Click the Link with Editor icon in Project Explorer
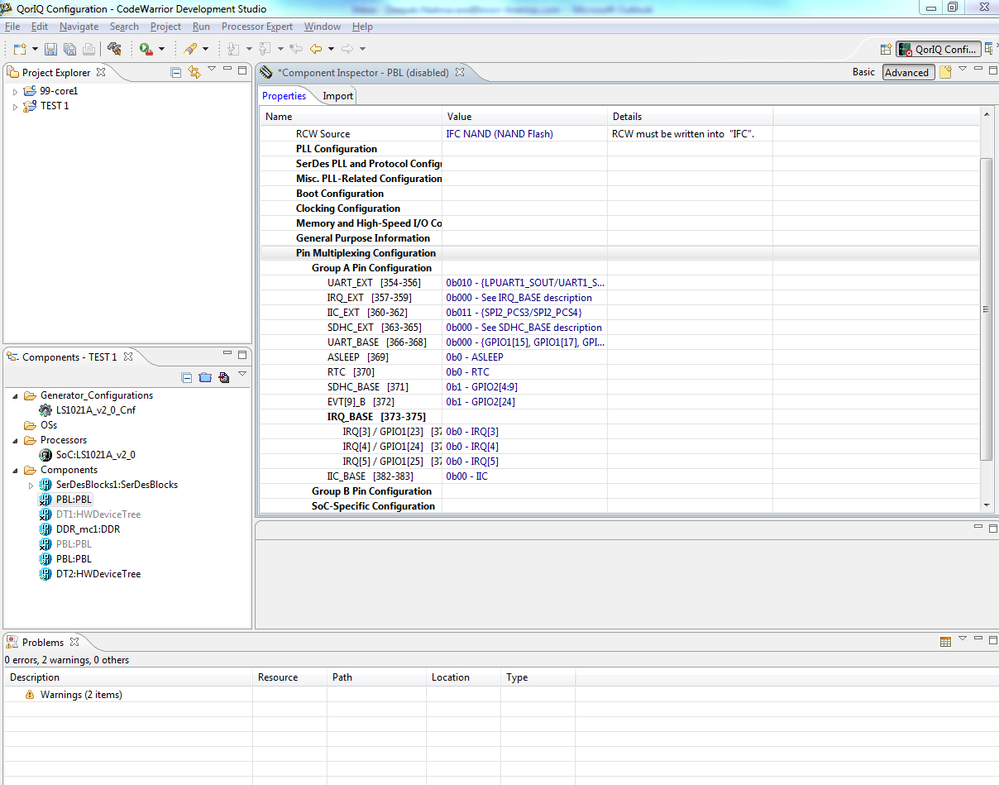999x785 pixels. 194,72
